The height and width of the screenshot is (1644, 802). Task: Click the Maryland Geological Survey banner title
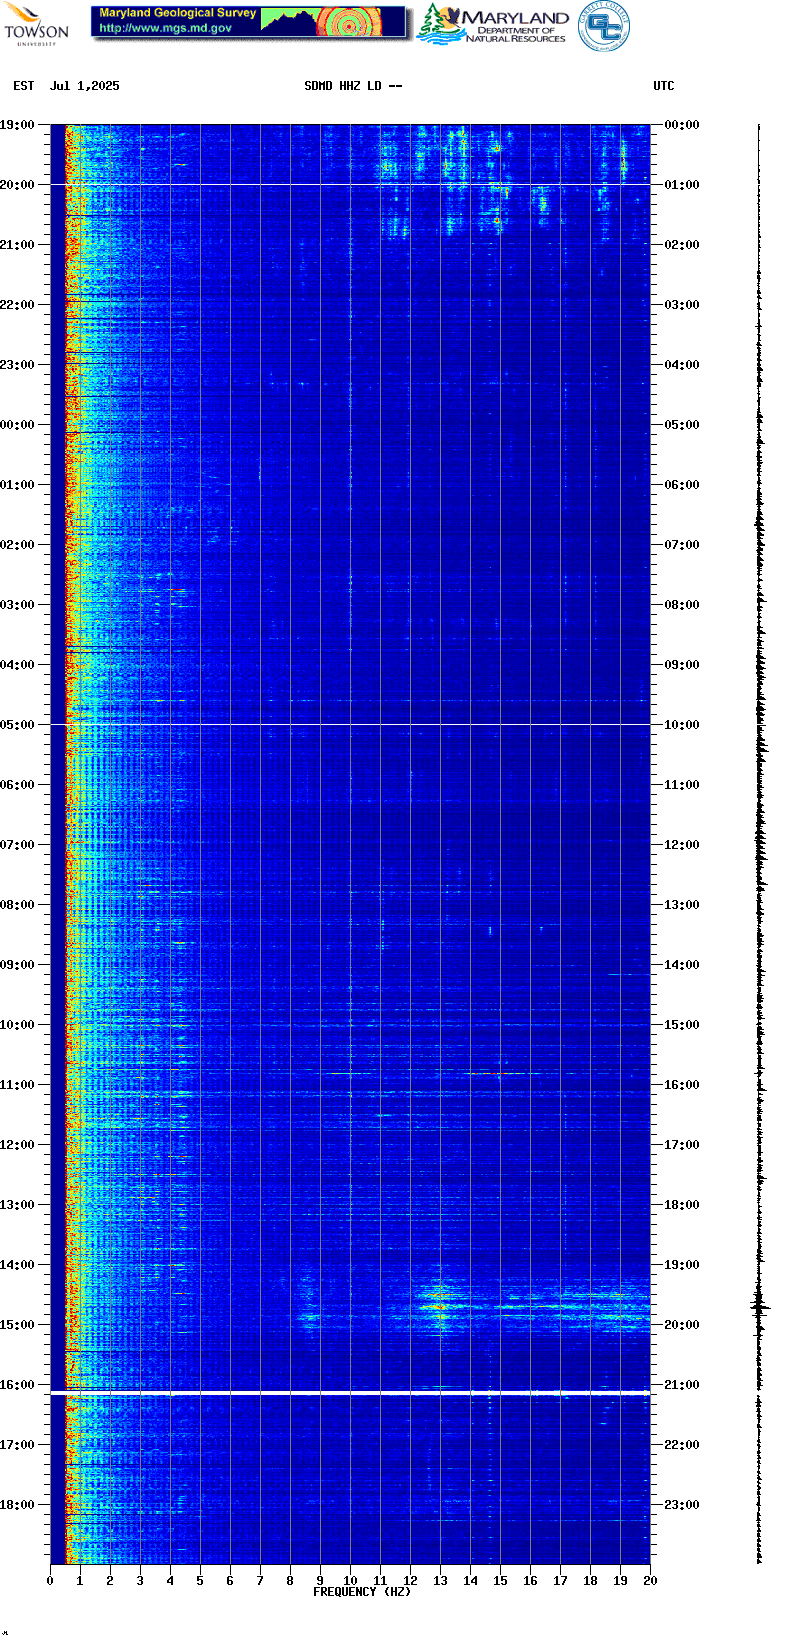[178, 13]
